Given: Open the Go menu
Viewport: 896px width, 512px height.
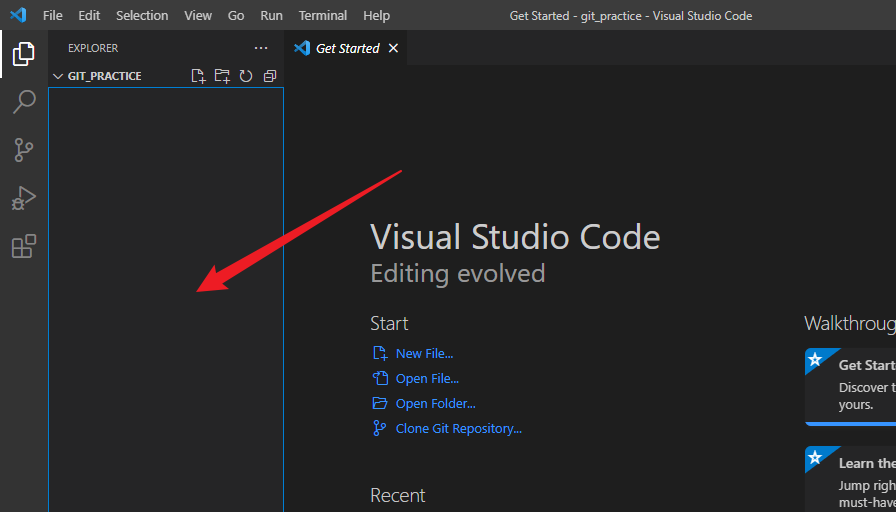Looking at the screenshot, I should tap(236, 15).
